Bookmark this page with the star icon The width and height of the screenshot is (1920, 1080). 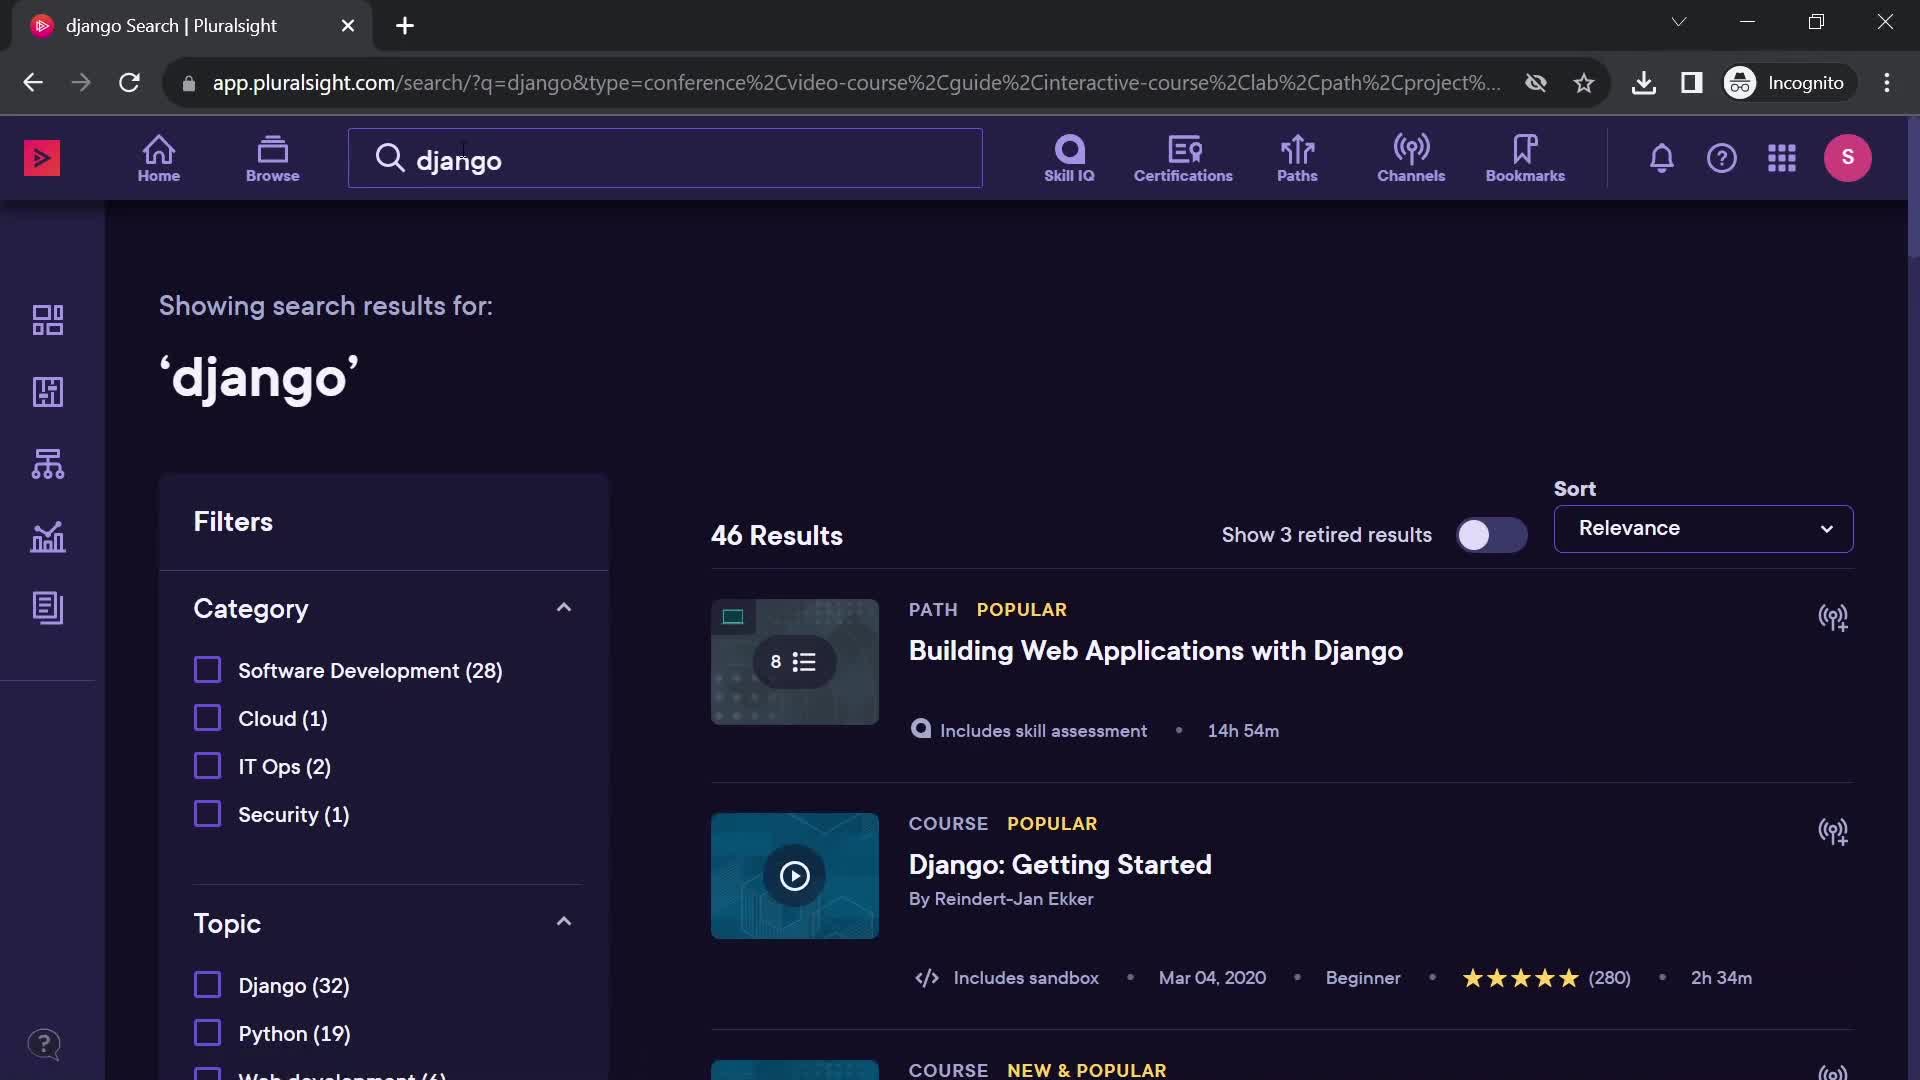1583,83
